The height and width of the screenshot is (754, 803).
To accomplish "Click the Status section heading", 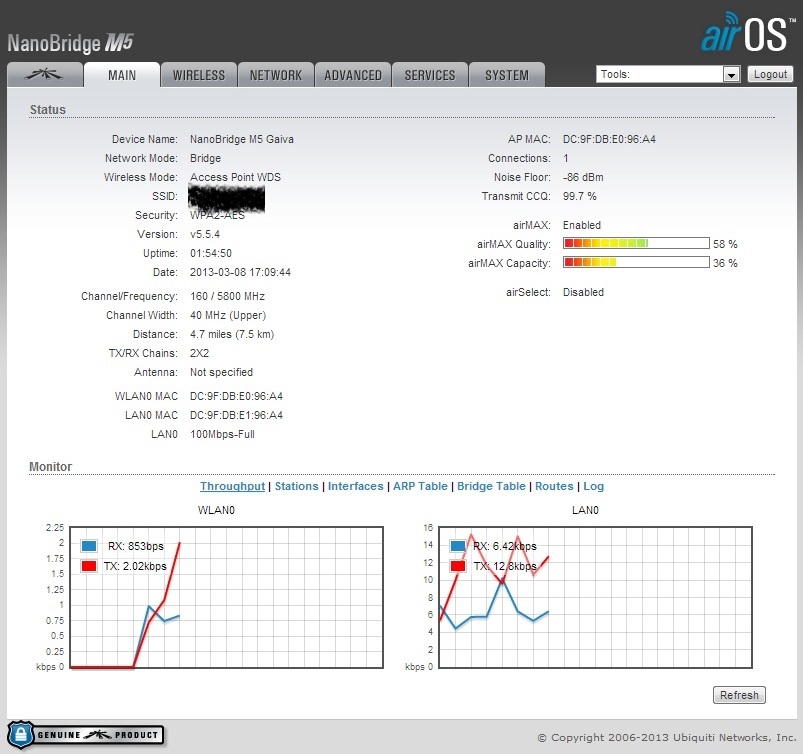I will (x=48, y=110).
